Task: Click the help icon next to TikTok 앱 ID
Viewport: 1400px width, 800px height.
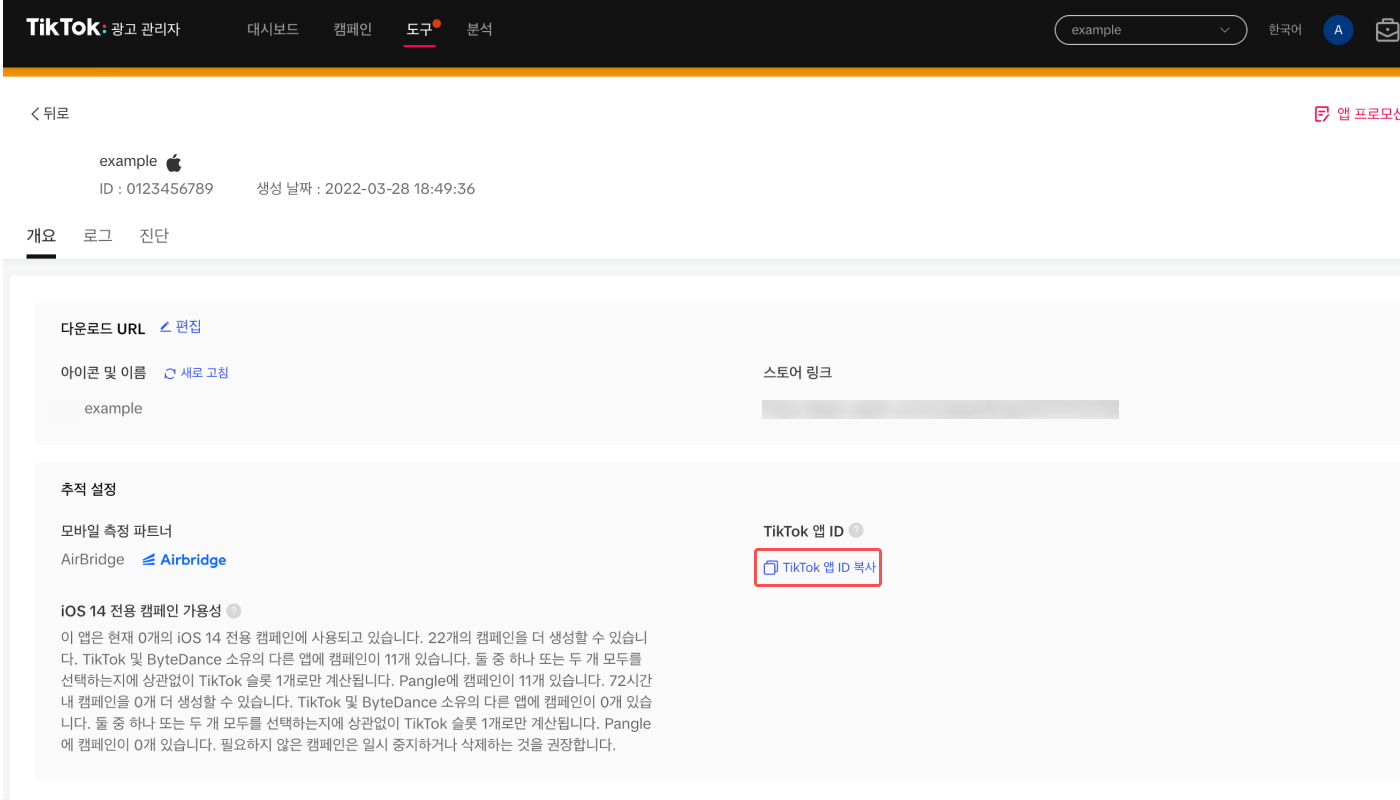Action: (x=856, y=531)
